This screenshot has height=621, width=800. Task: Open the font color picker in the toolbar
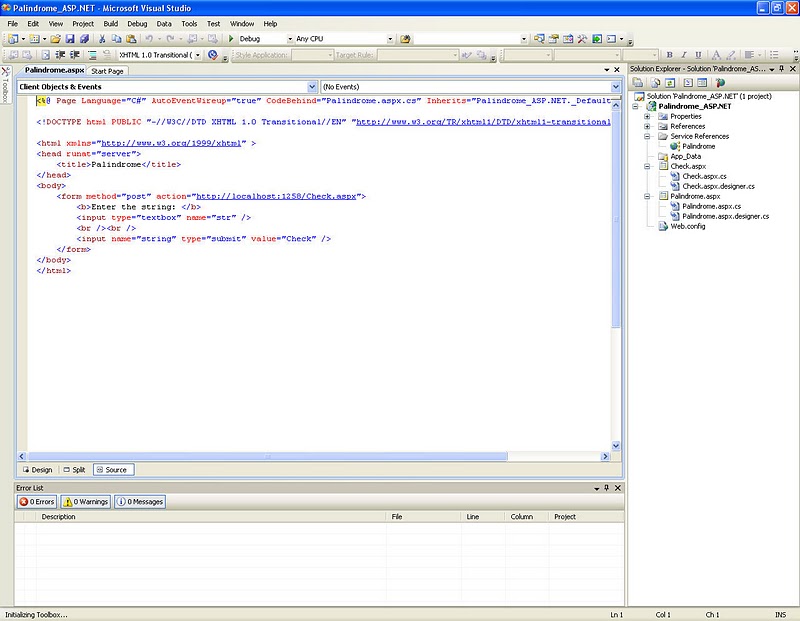(715, 52)
